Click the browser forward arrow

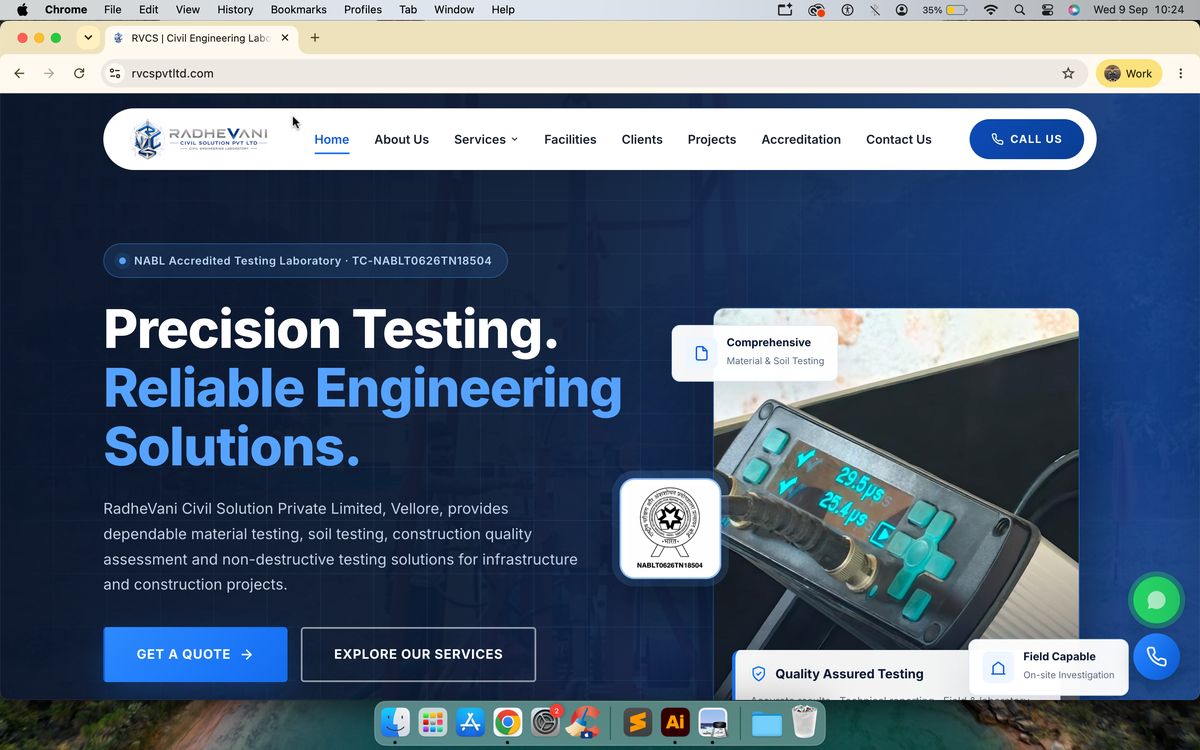(x=49, y=73)
